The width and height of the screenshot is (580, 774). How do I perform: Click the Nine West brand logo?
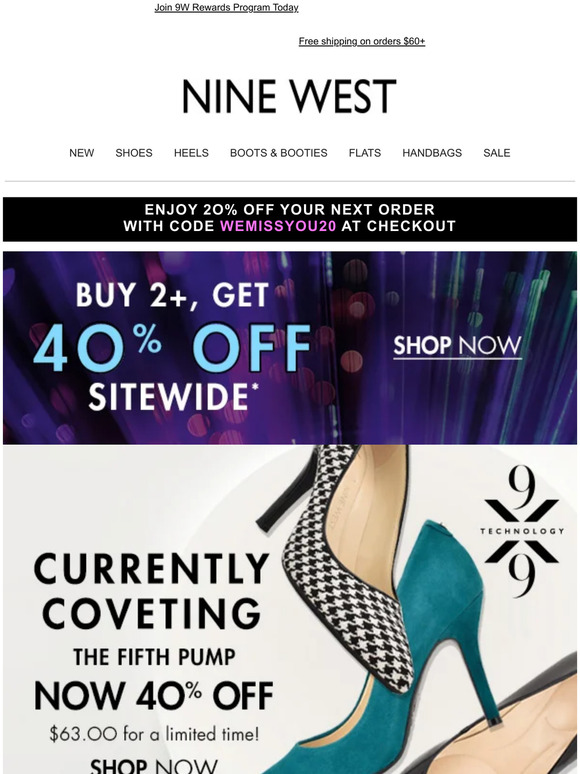(289, 96)
